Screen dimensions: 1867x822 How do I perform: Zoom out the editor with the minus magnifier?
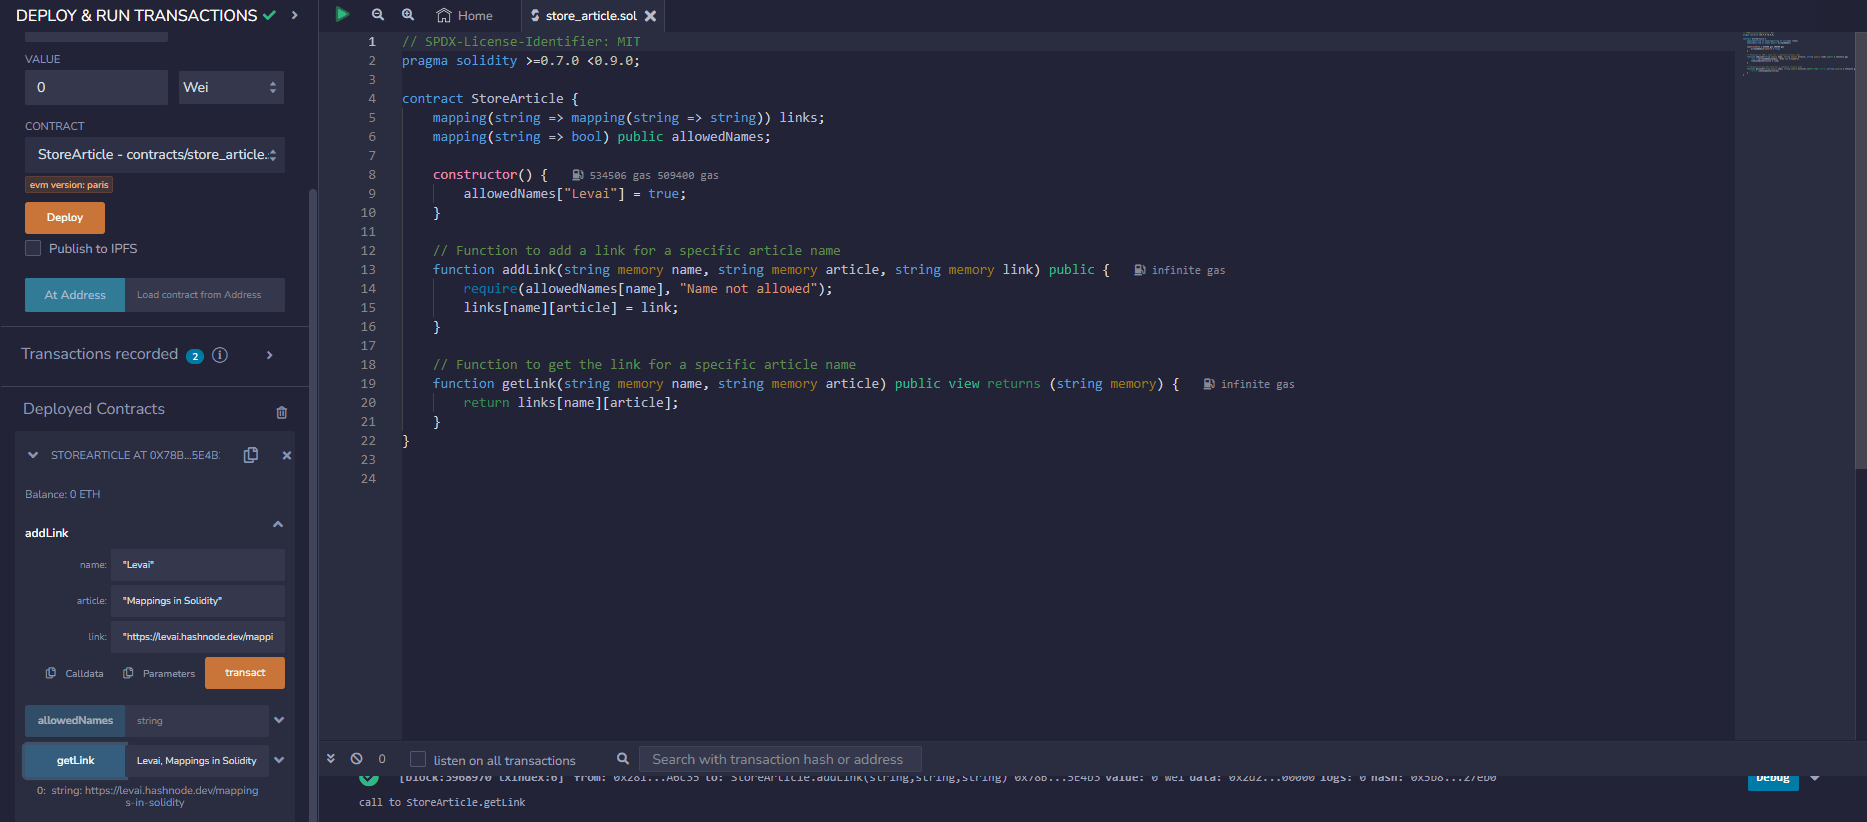[x=377, y=15]
